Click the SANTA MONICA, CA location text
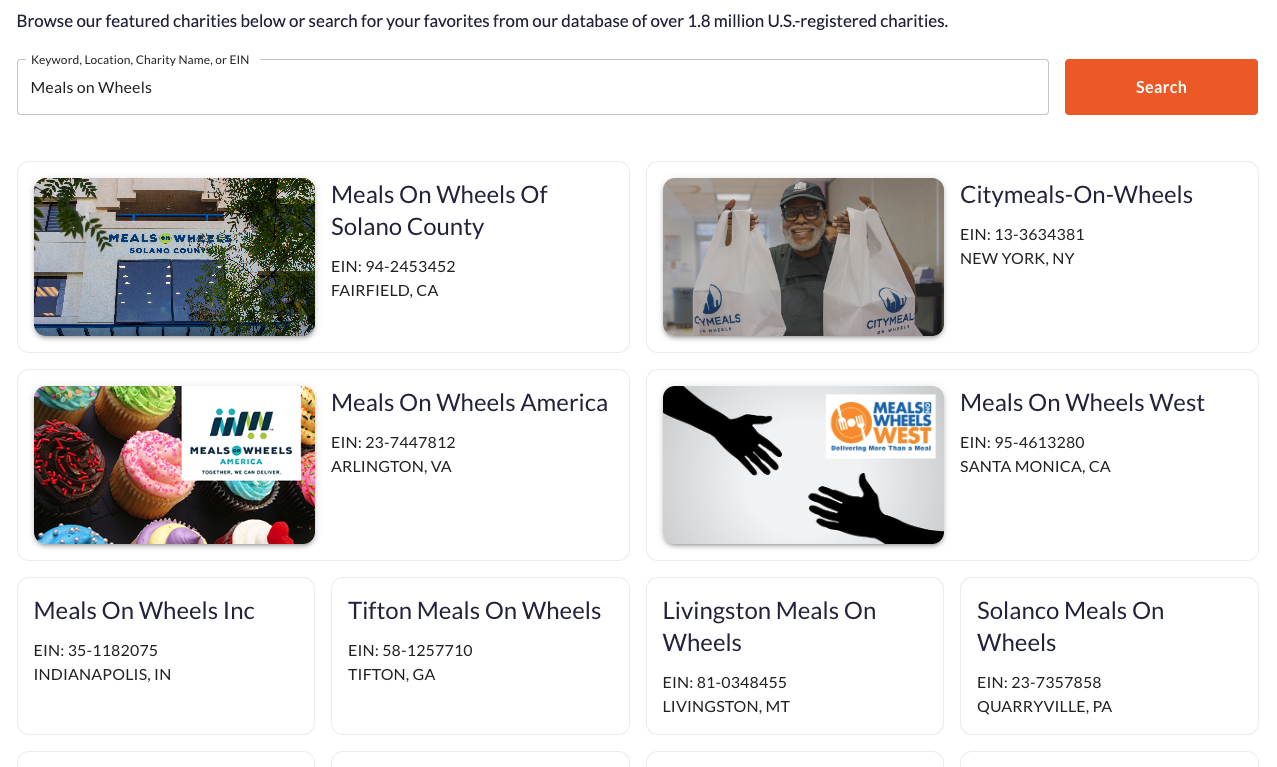Image resolution: width=1277 pixels, height=767 pixels. point(1035,466)
